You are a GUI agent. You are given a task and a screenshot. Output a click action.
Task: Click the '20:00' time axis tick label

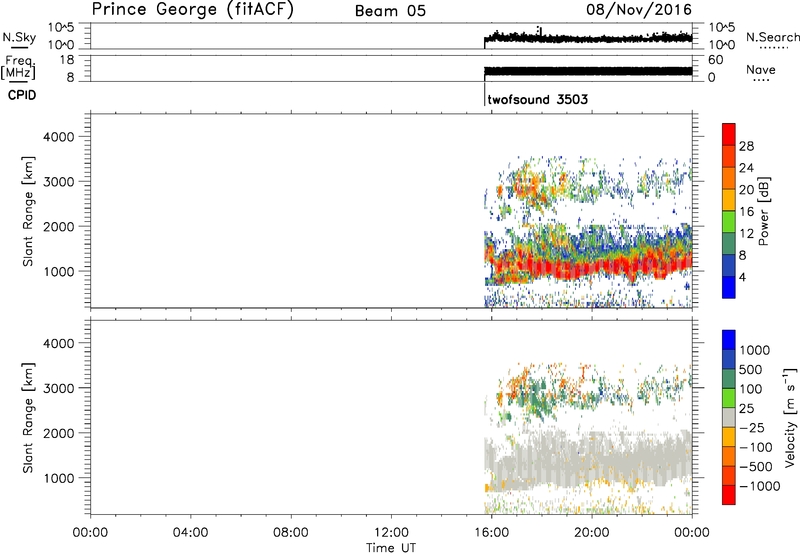coord(592,533)
